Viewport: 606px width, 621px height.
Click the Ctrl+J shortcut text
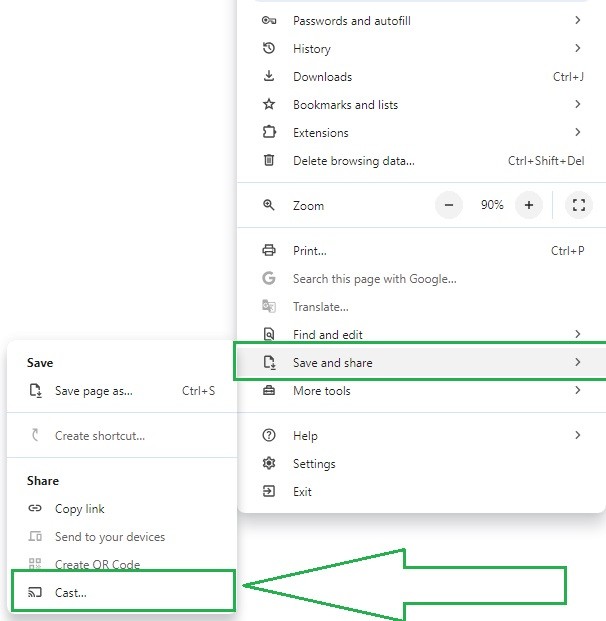[568, 76]
